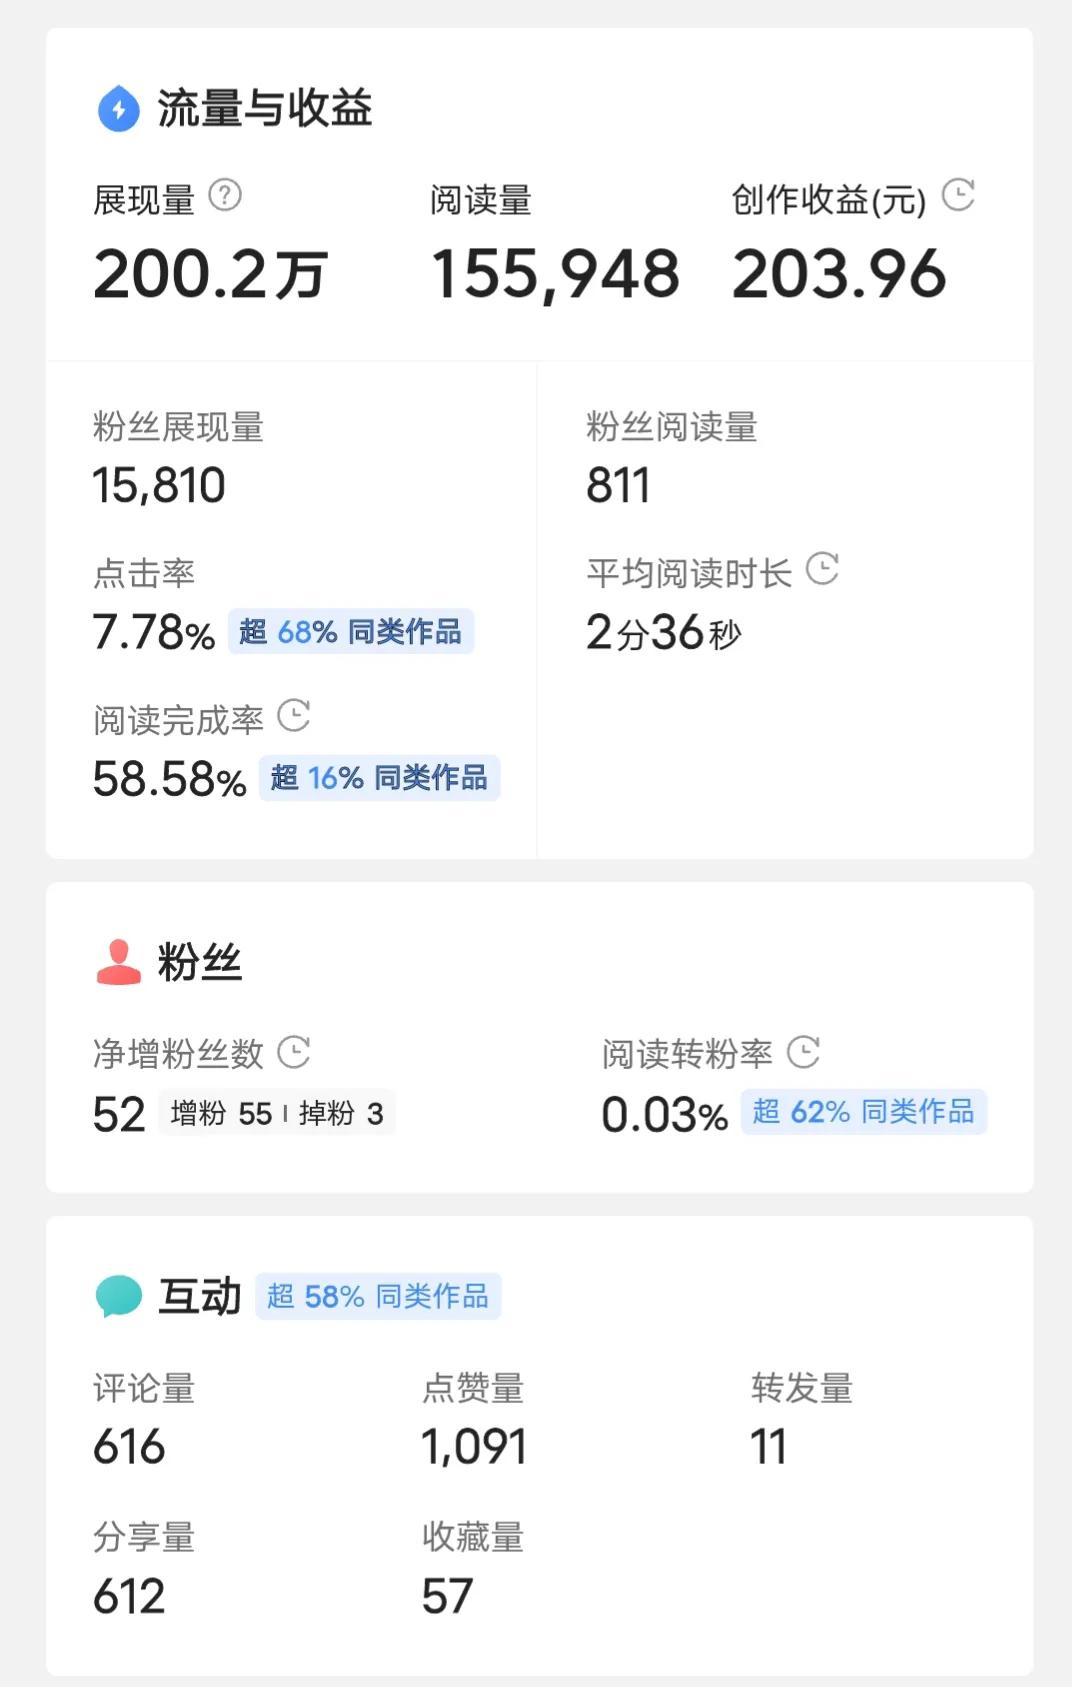Click the red person 粉丝 icon
Image resolution: width=1072 pixels, height=1687 pixels.
pos(118,962)
